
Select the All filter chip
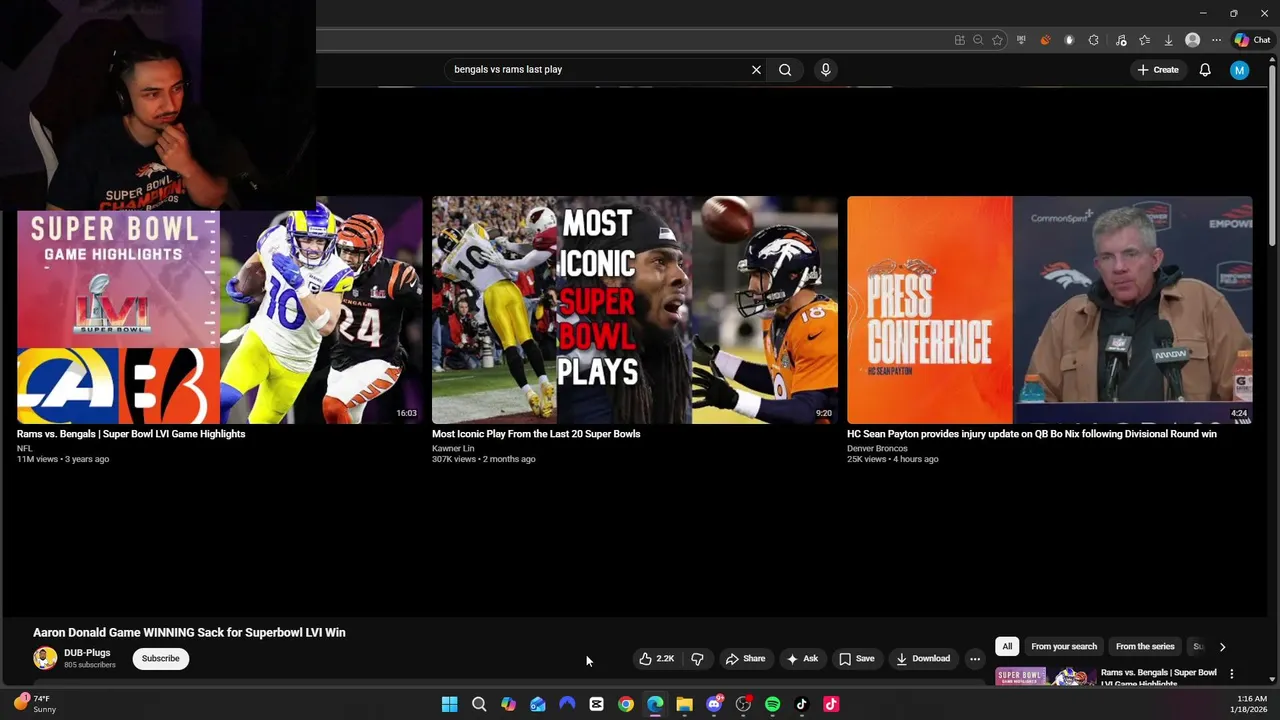point(1007,646)
